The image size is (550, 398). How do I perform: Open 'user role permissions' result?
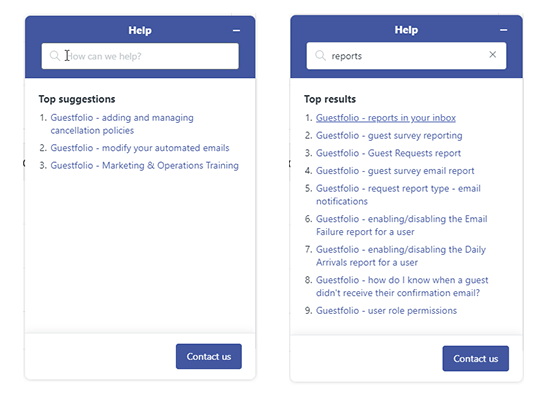386,311
